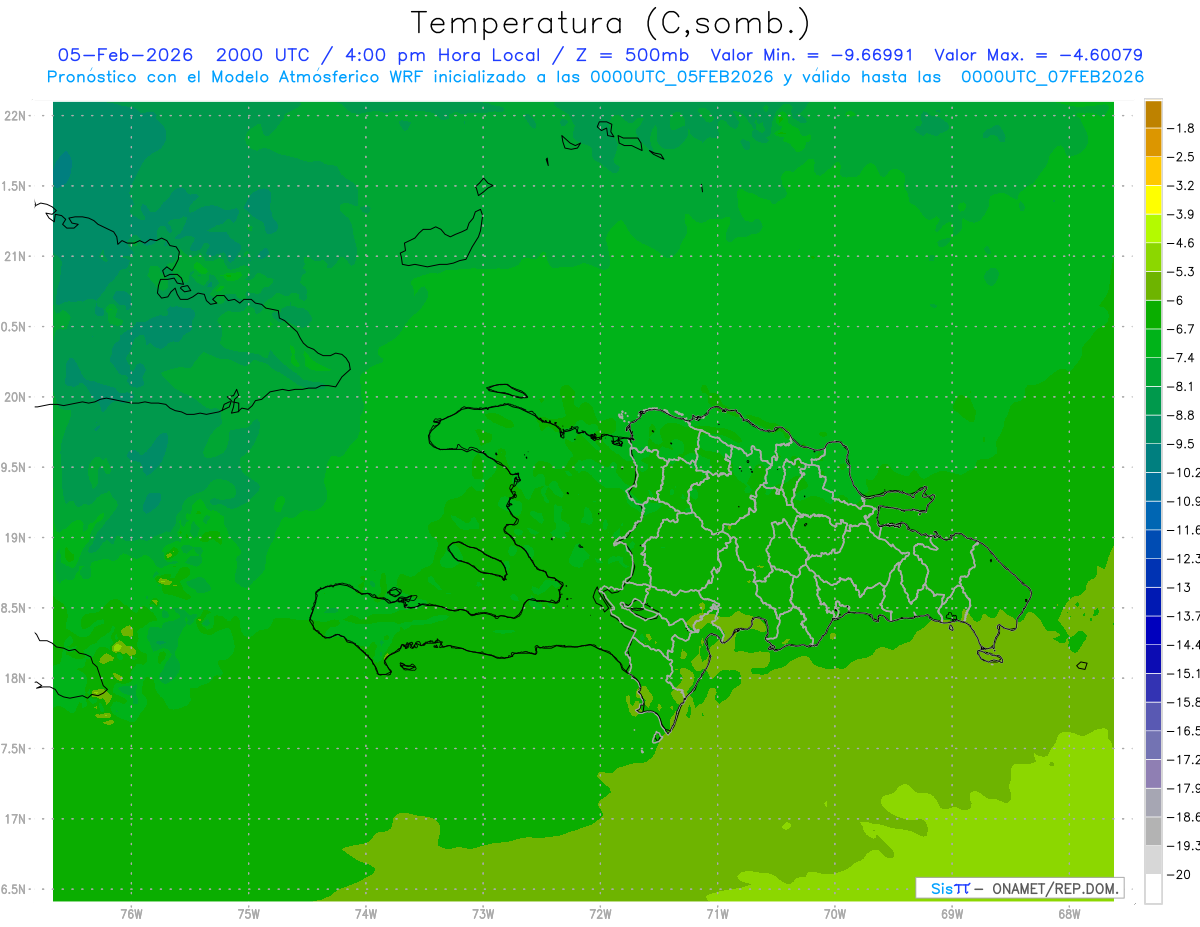The height and width of the screenshot is (927, 1200).
Task: Click the '2000 UTC' time label
Action: 263,55
